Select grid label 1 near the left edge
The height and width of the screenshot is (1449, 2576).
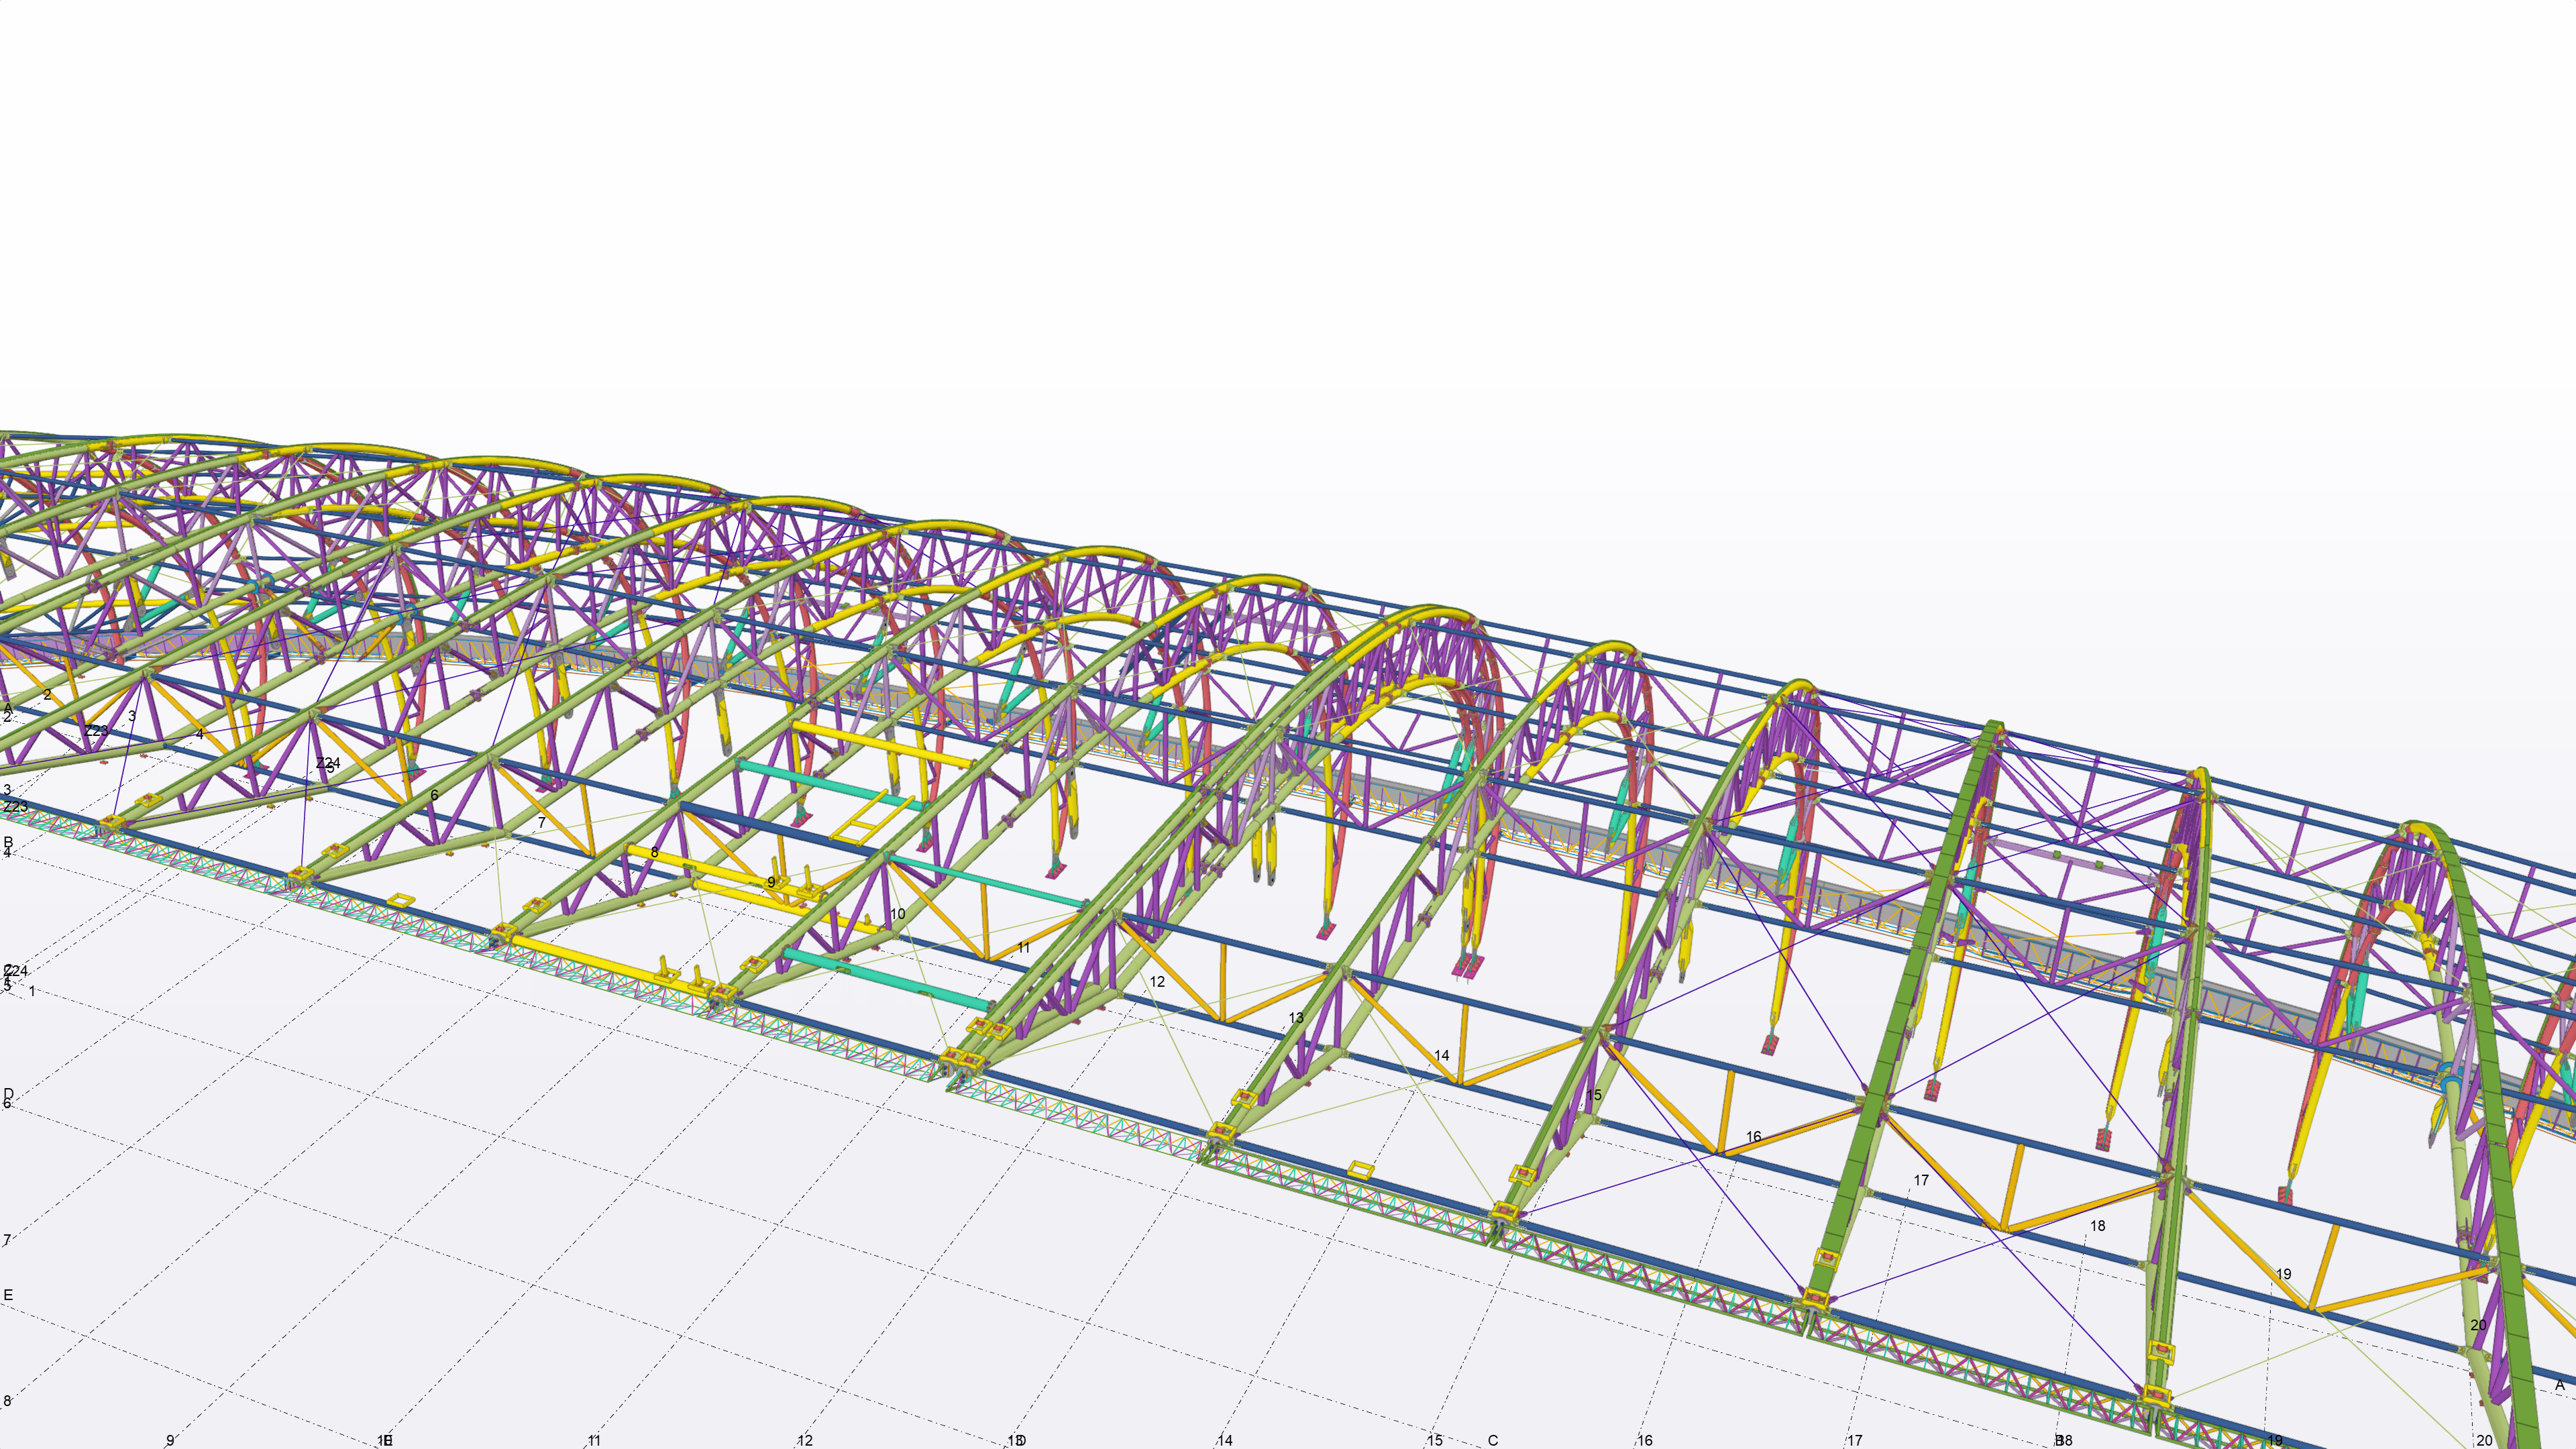[32, 991]
